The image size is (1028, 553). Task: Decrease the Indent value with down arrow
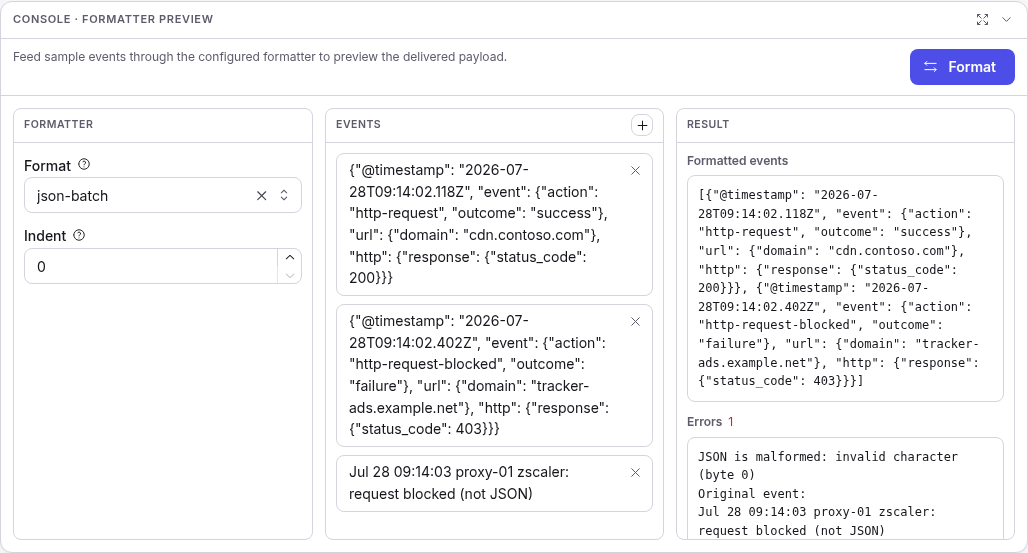(x=290, y=276)
